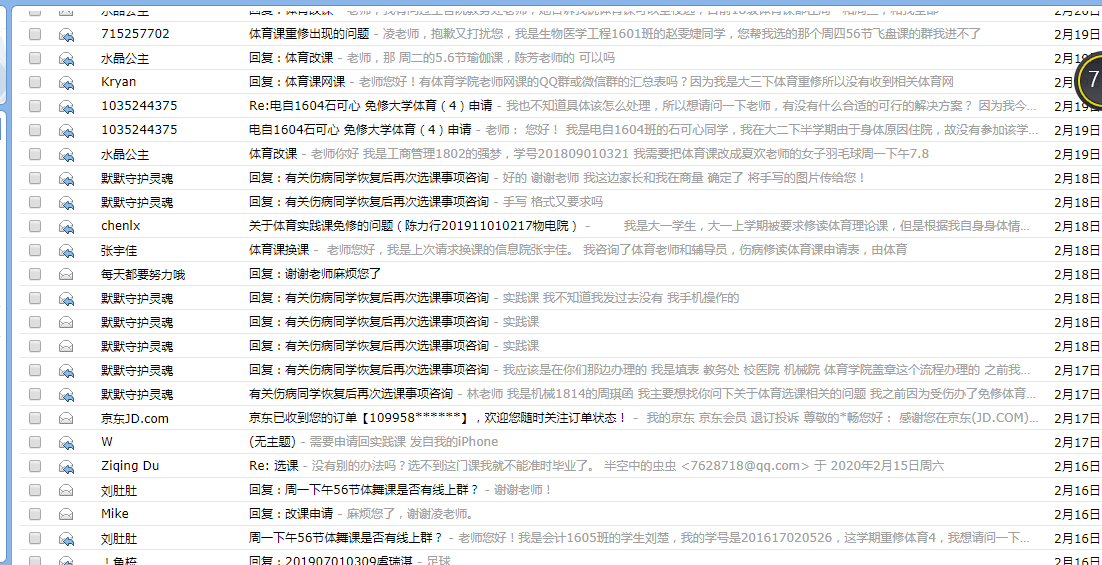Click the open envelope icon next to Mike
Viewport: 1102px width, 565px height.
tap(67, 514)
